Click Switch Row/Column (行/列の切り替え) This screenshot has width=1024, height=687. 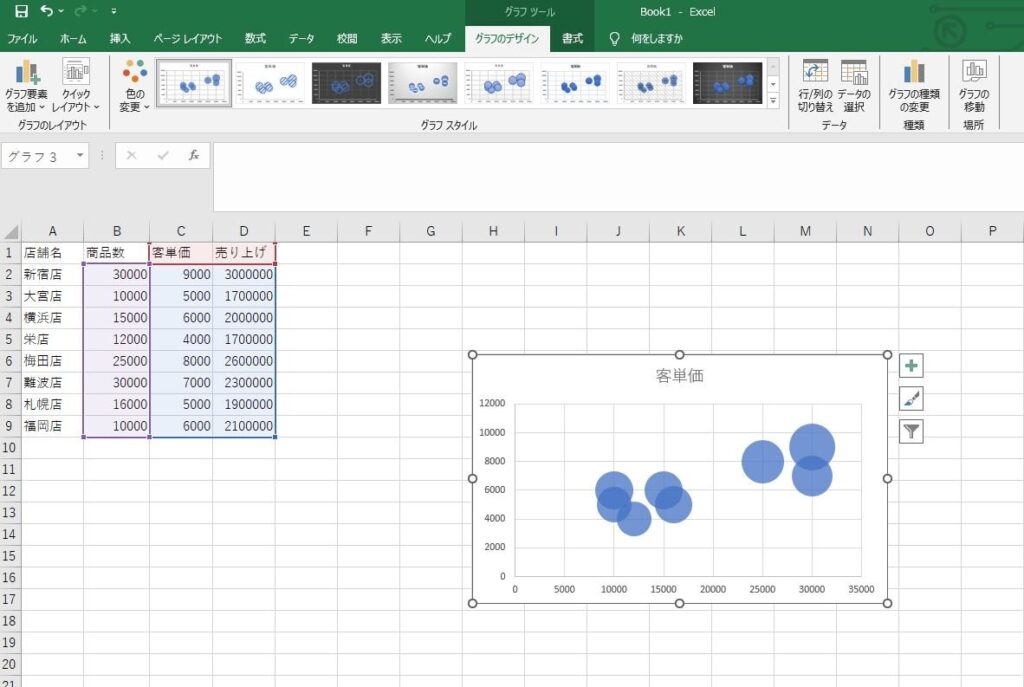pyautogui.click(x=815, y=86)
